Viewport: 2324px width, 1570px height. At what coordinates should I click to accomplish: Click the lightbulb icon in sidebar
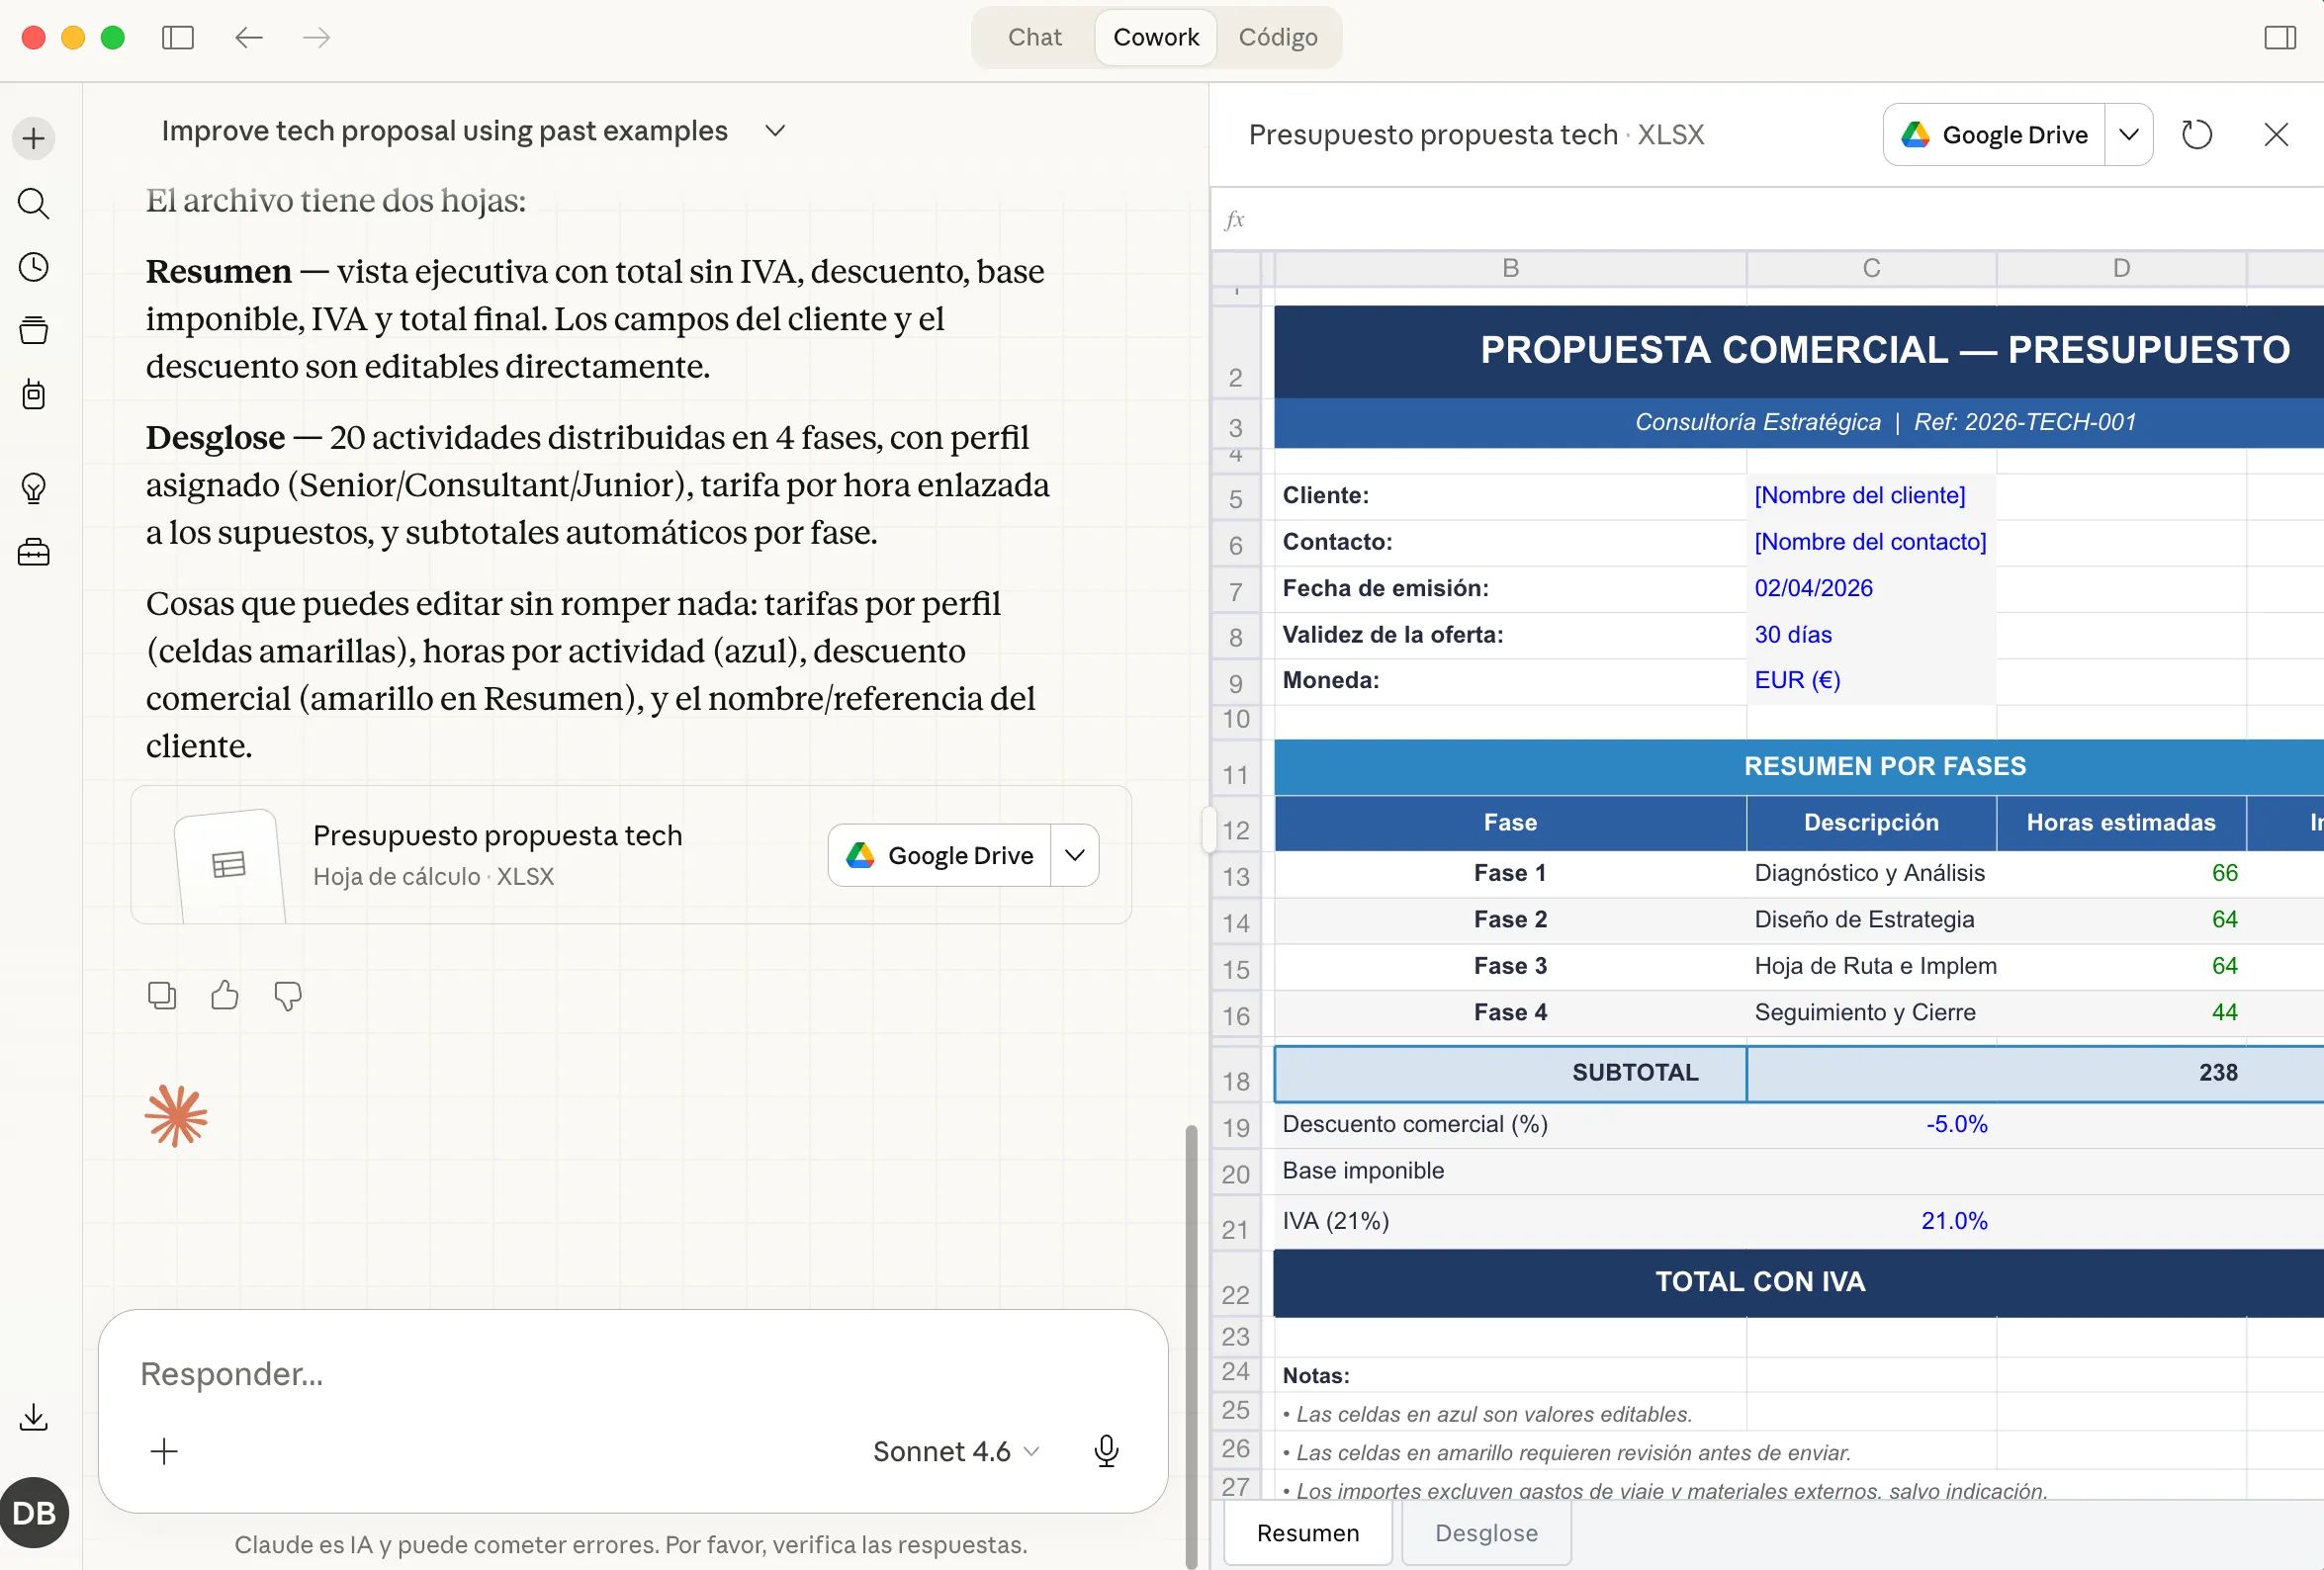tap(34, 488)
